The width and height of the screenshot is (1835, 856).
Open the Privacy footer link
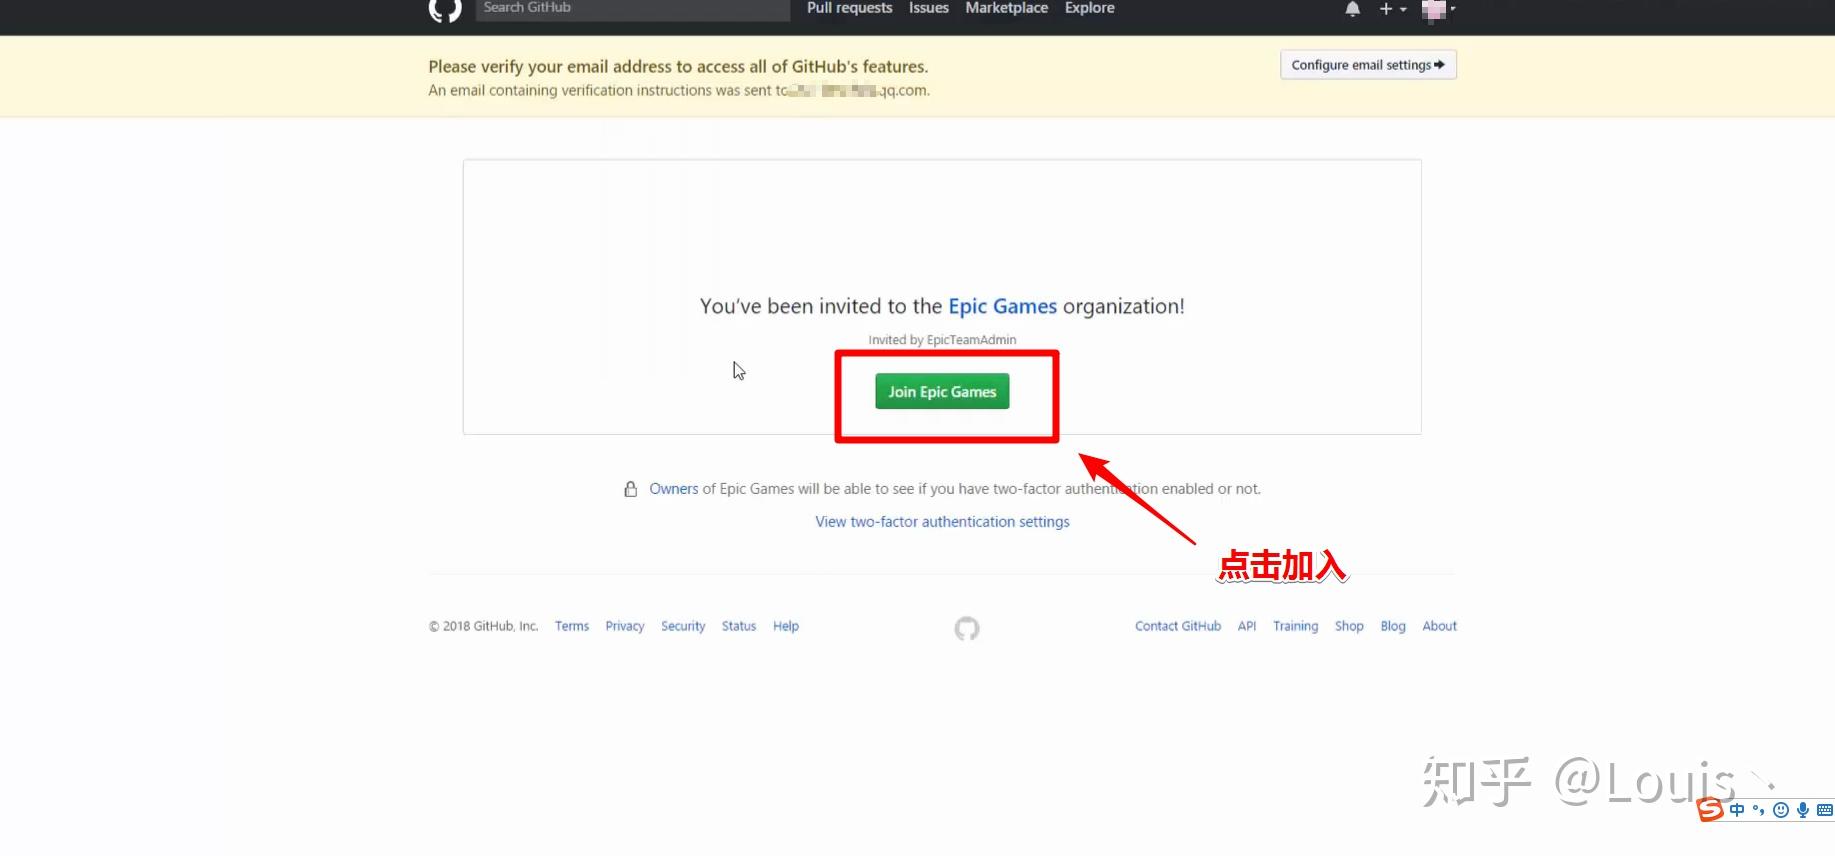click(625, 626)
